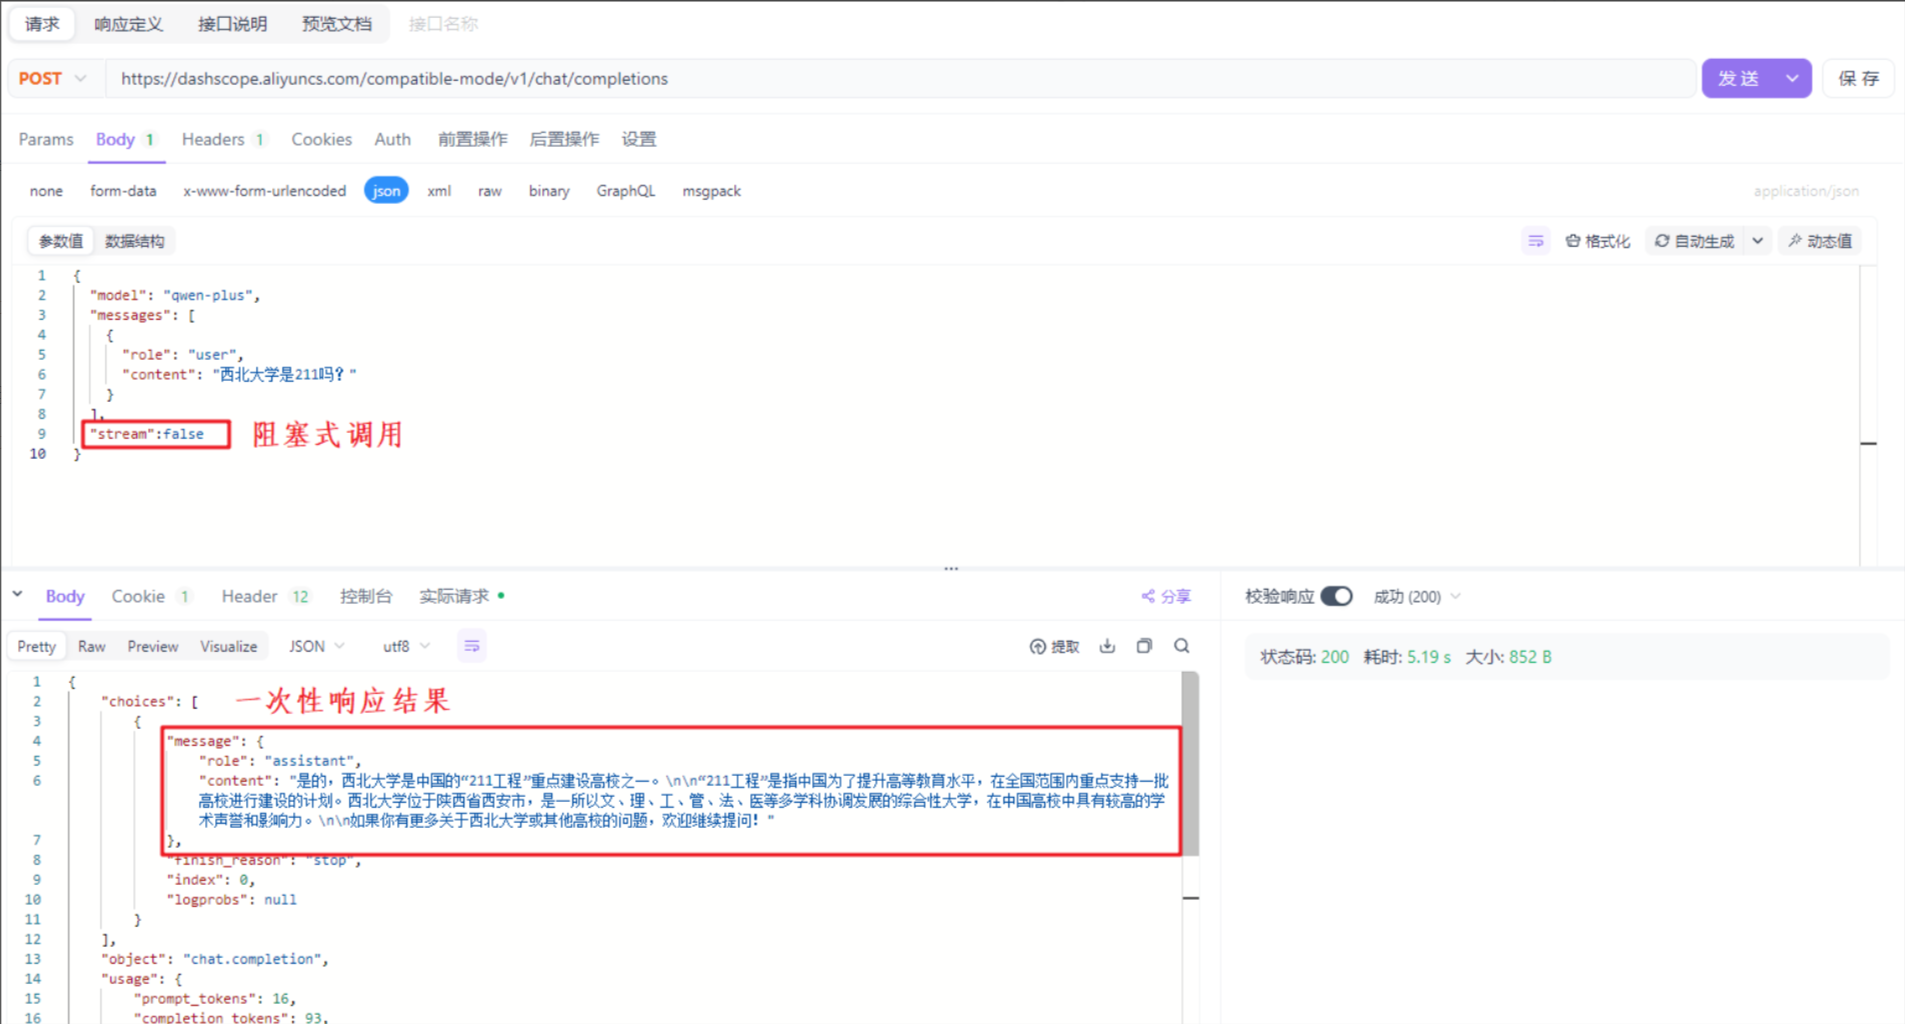
Task: Select the binary body type
Action: [x=549, y=191]
